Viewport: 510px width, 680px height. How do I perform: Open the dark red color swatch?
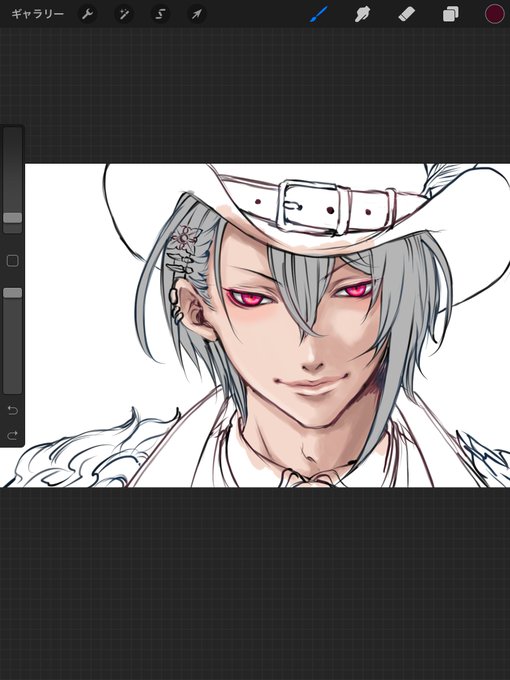pyautogui.click(x=494, y=14)
